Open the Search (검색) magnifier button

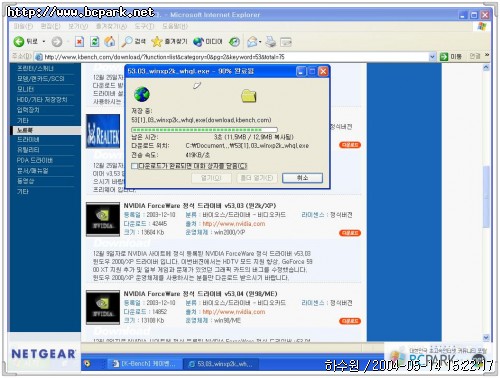coord(134,42)
